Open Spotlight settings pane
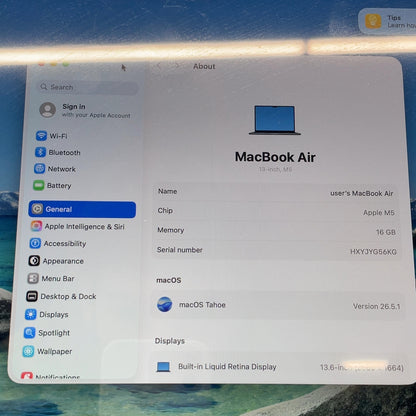Viewport: 416px width, 416px height. [x=47, y=333]
